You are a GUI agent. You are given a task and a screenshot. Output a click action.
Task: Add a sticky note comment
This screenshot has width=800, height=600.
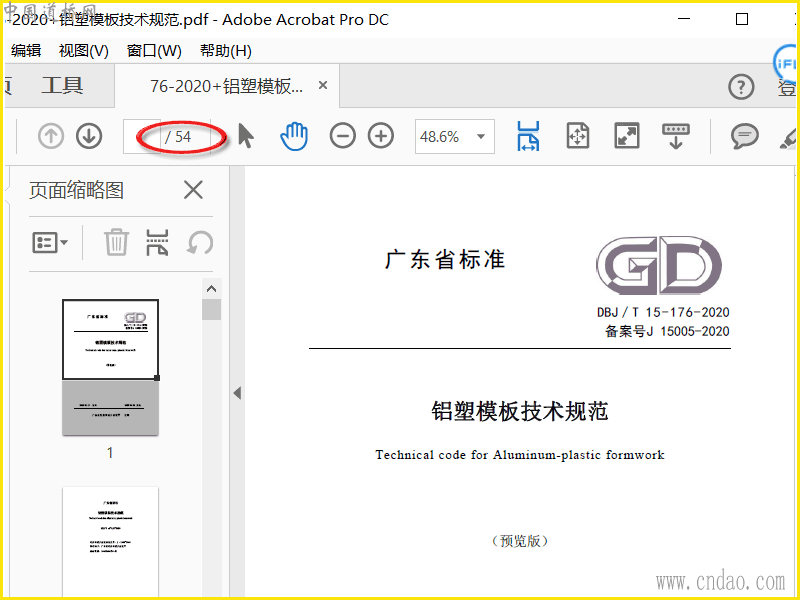click(744, 136)
